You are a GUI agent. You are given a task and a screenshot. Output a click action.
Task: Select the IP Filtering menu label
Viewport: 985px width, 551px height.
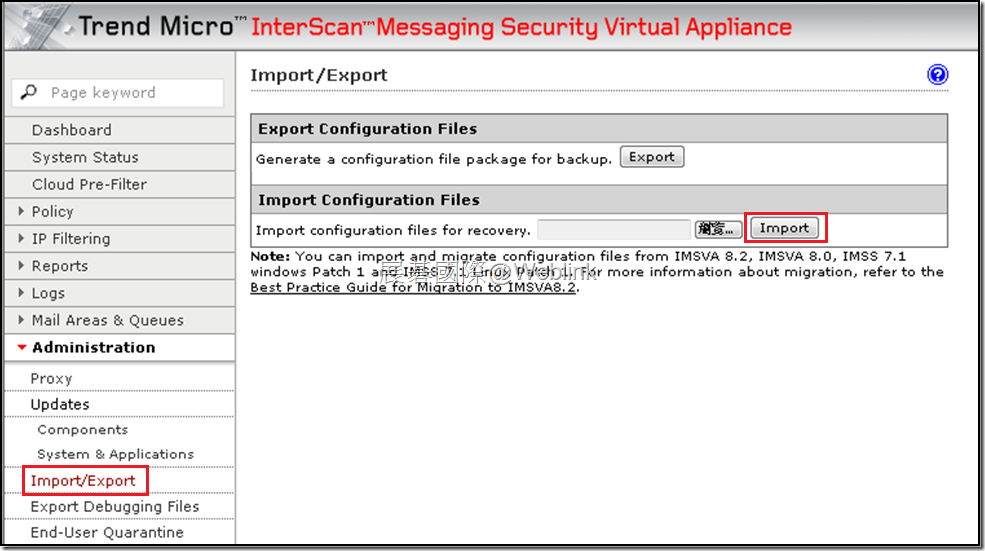71,239
